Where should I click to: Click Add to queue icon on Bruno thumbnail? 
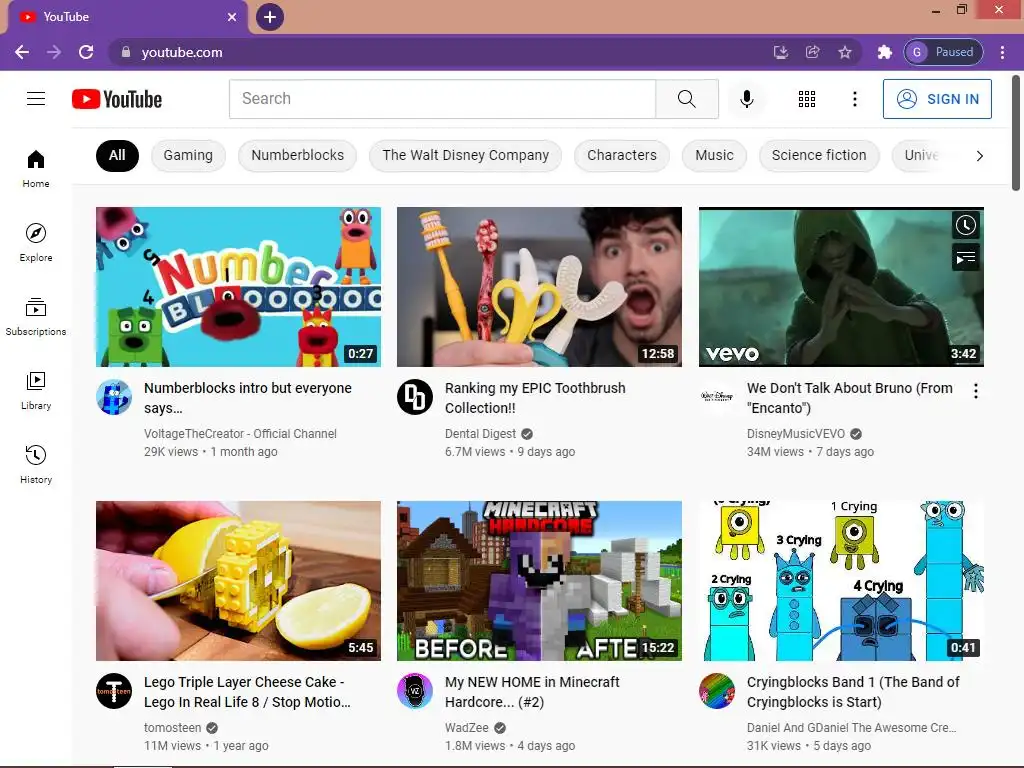pos(965,258)
